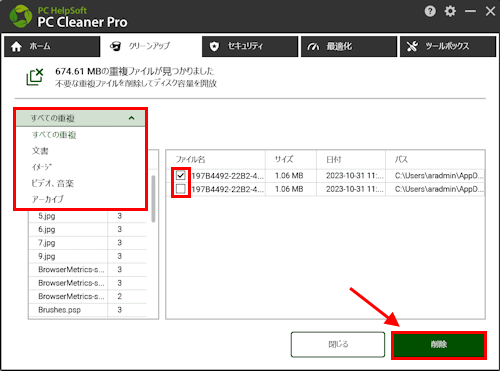This screenshot has height=371, width=500.
Task: Check the second 197B4492-22B2 file checkbox
Action: [x=181, y=189]
